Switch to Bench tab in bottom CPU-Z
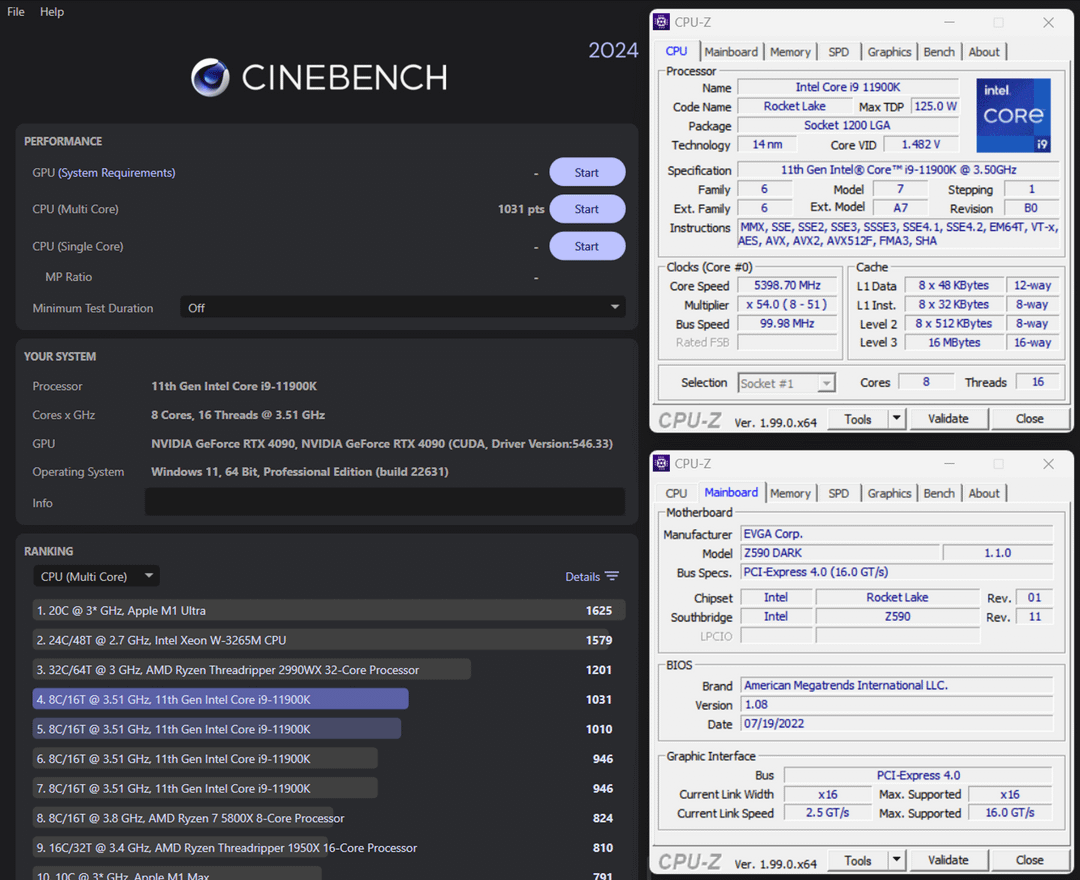 point(939,494)
